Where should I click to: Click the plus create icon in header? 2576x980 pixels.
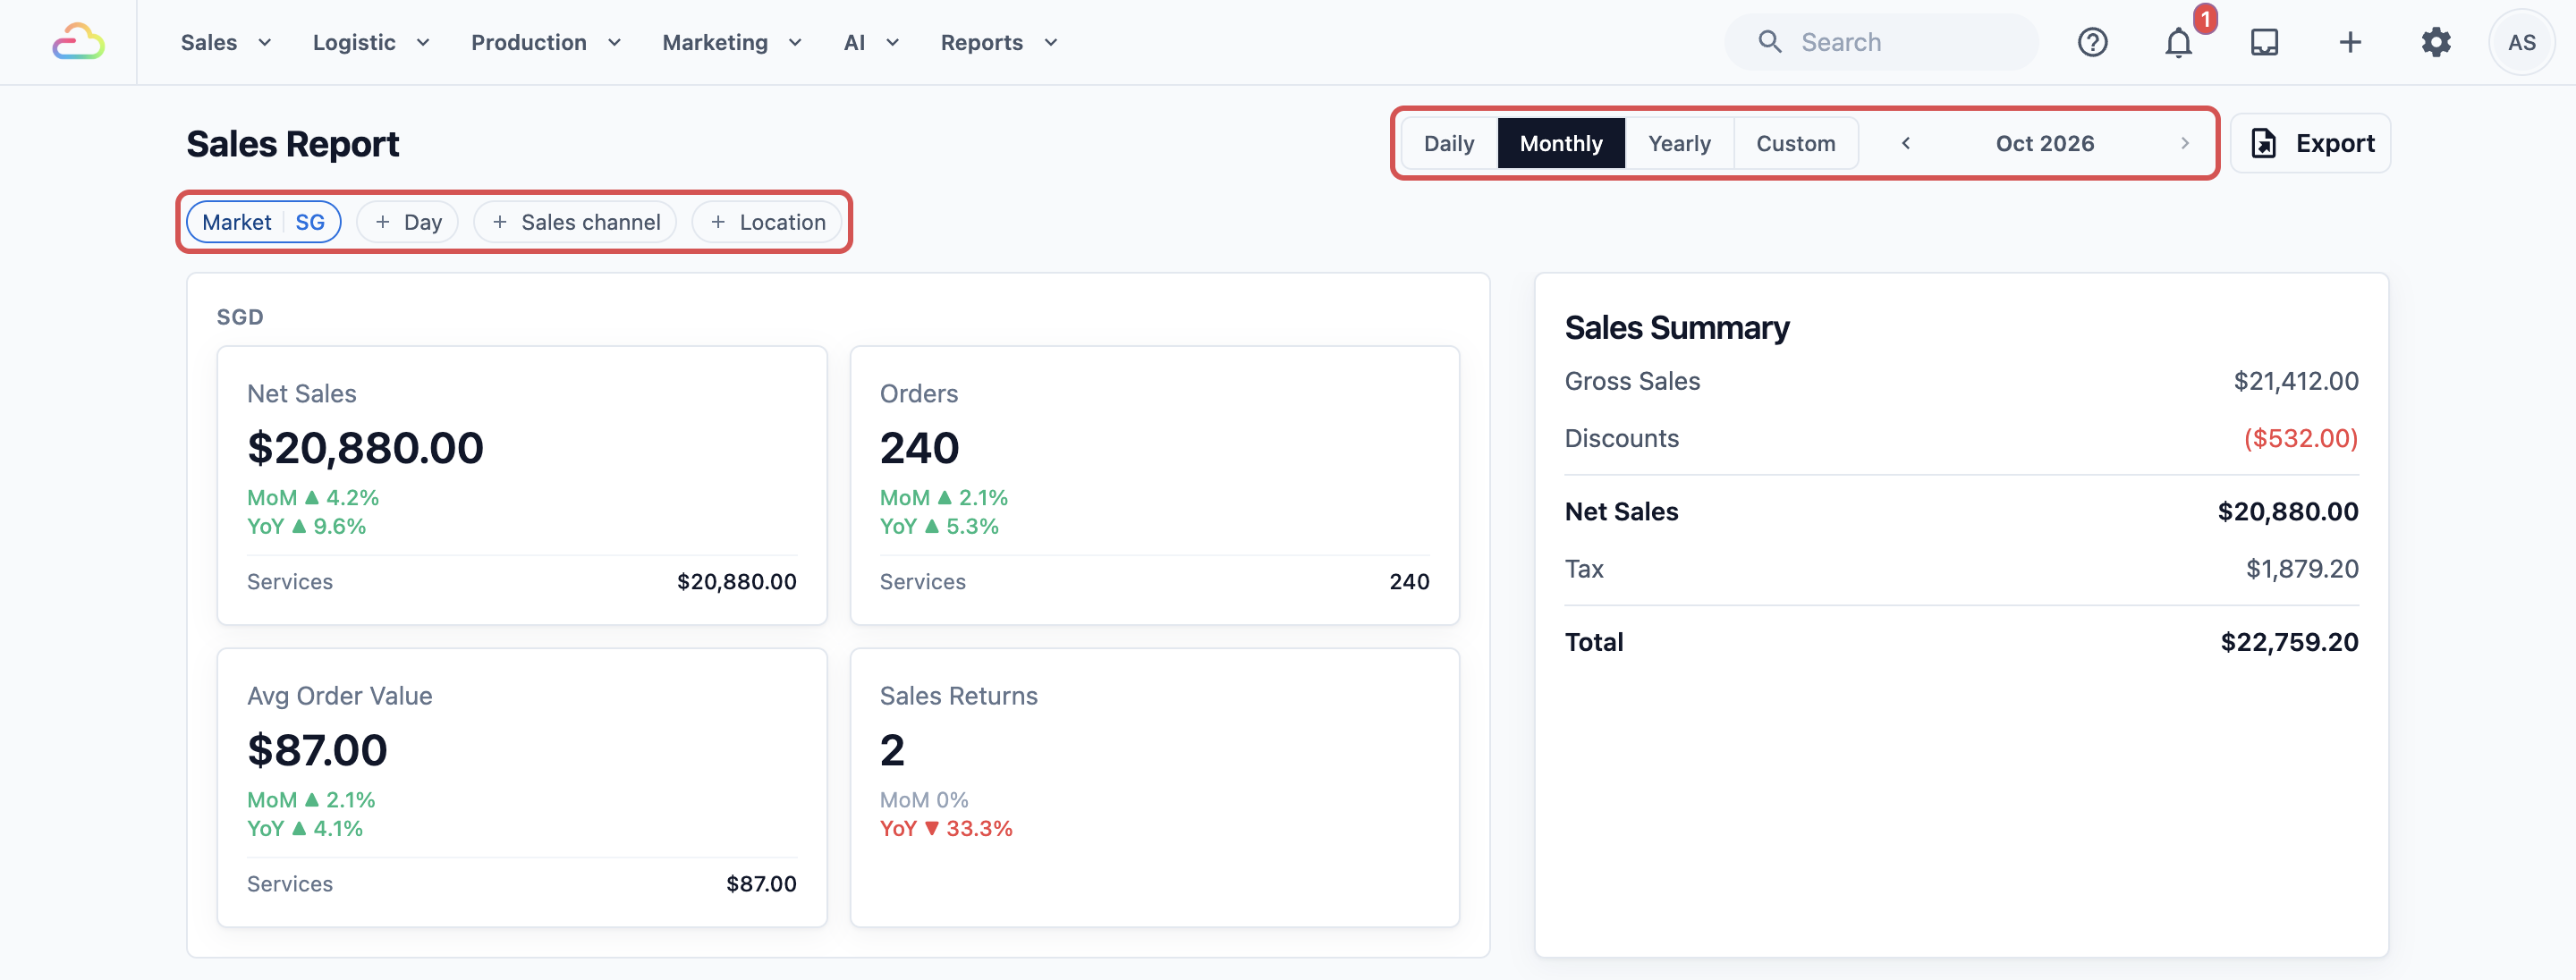click(2350, 42)
